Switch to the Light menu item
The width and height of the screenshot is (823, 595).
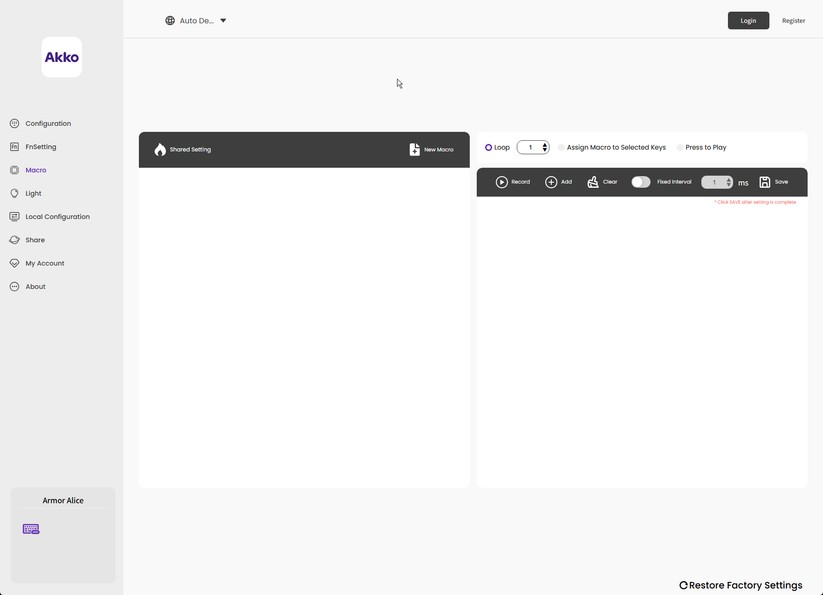pos(34,194)
